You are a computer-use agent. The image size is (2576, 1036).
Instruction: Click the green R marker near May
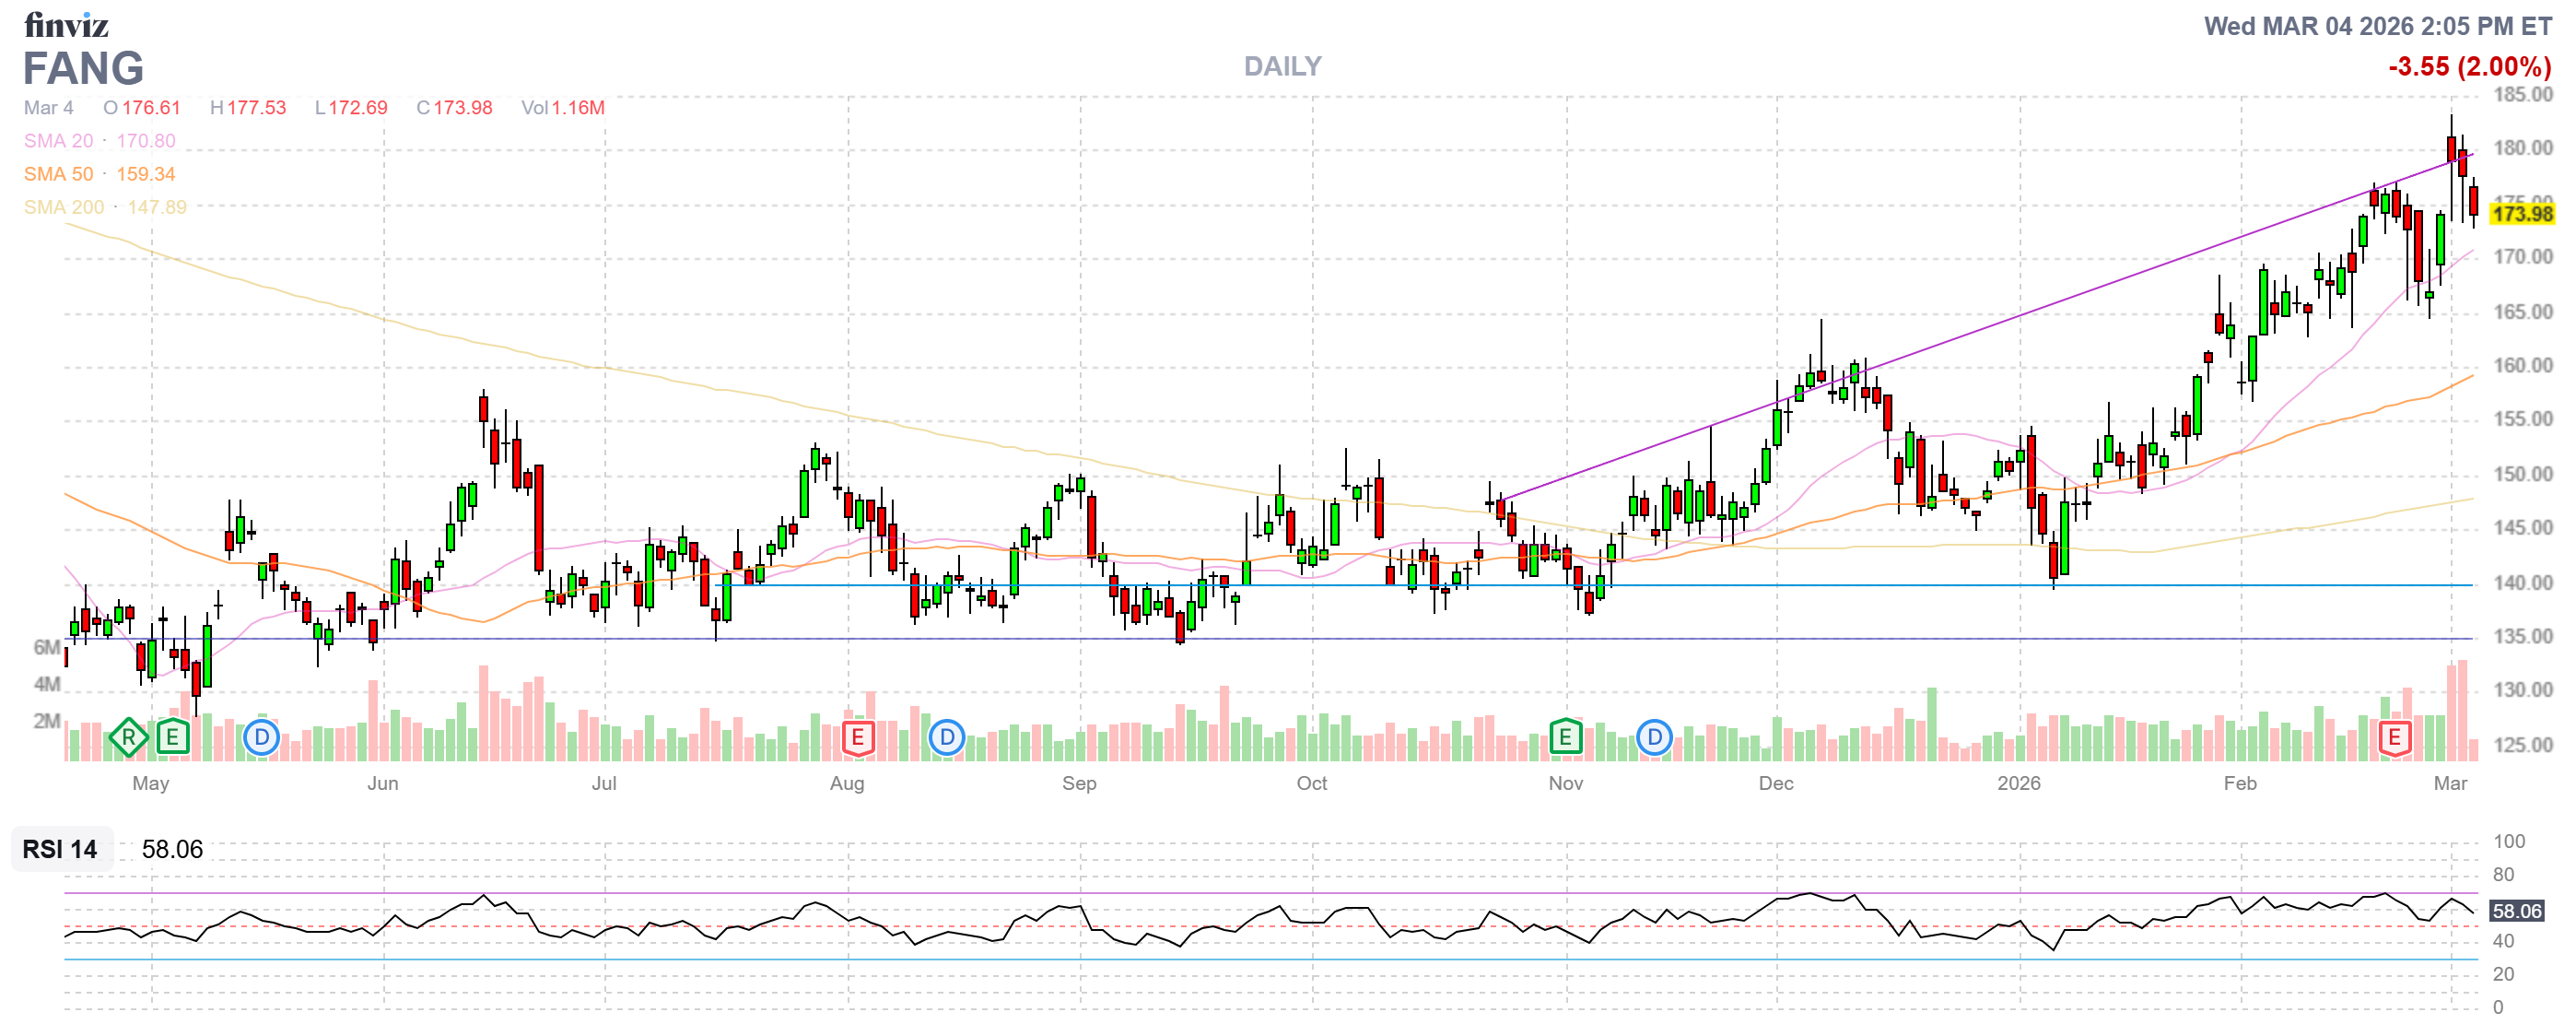click(128, 739)
